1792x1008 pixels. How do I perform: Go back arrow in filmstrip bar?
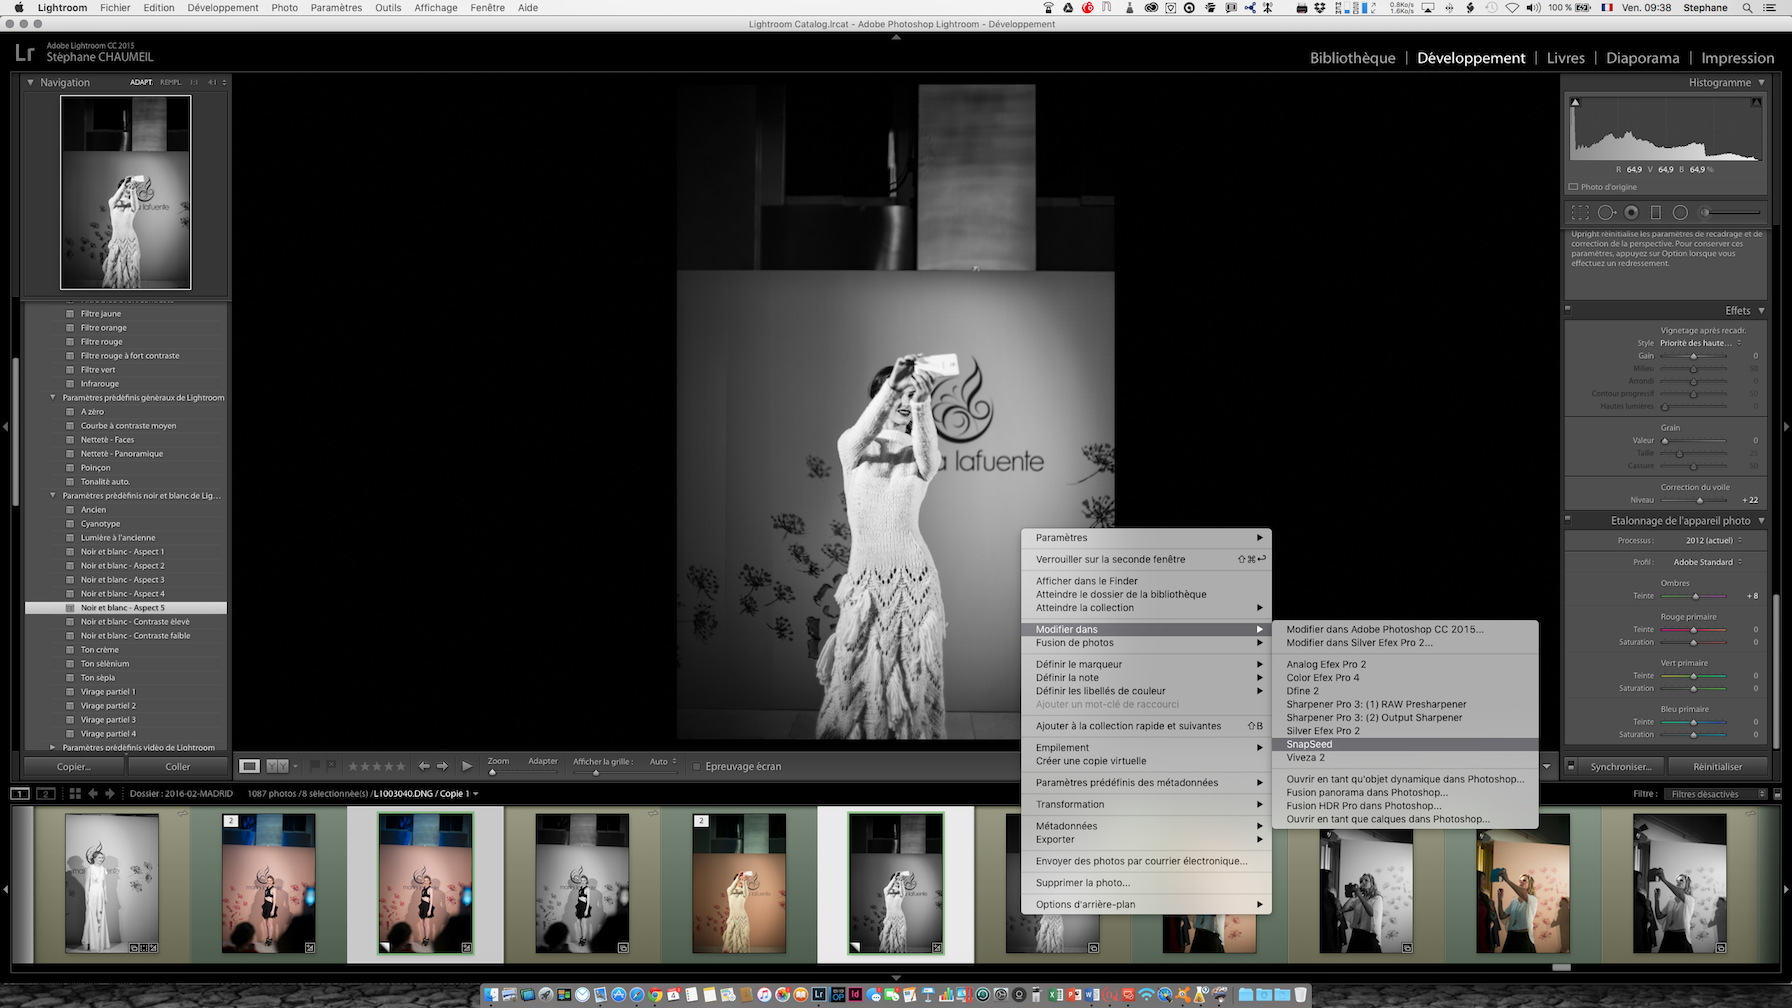point(93,794)
